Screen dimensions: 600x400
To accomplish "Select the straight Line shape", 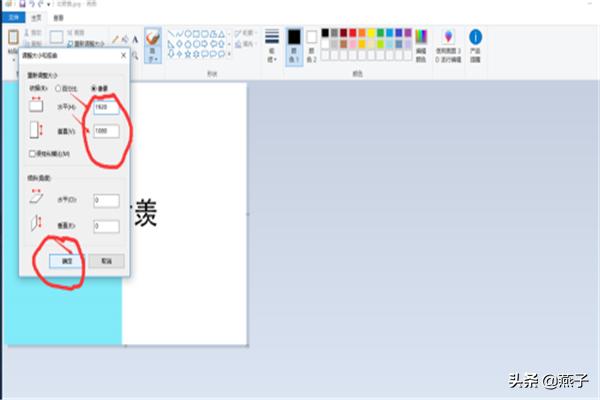I will coord(171,34).
